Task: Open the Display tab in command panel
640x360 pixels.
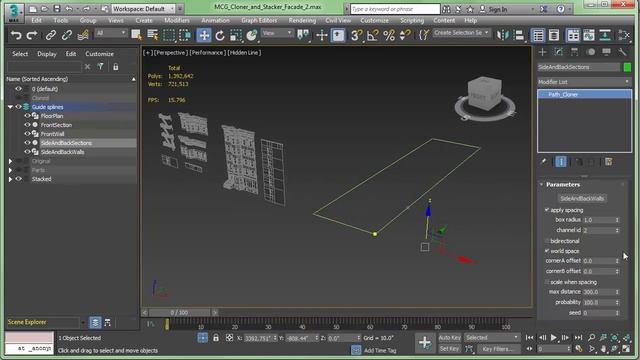Action: coord(606,52)
